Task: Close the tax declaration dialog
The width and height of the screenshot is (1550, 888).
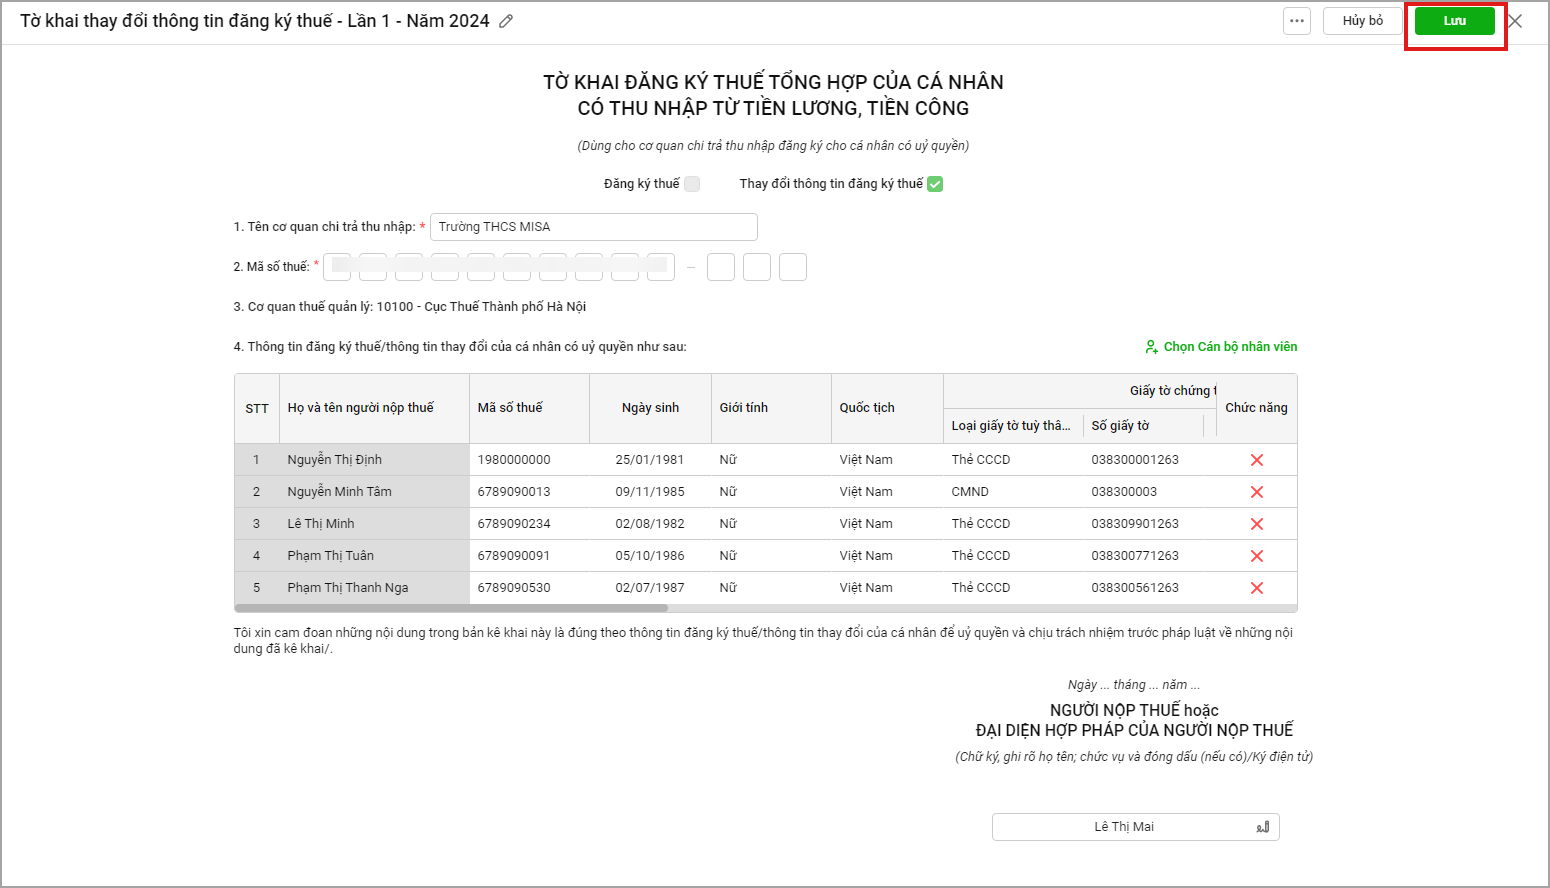Action: pos(1515,21)
